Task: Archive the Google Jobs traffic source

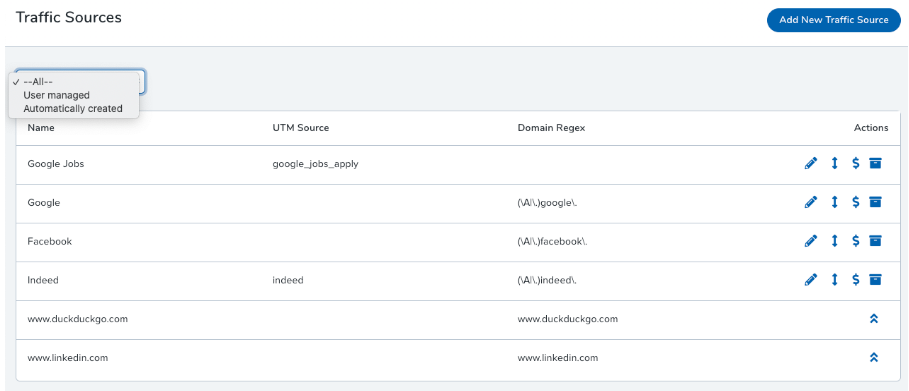Action: pyautogui.click(x=875, y=164)
